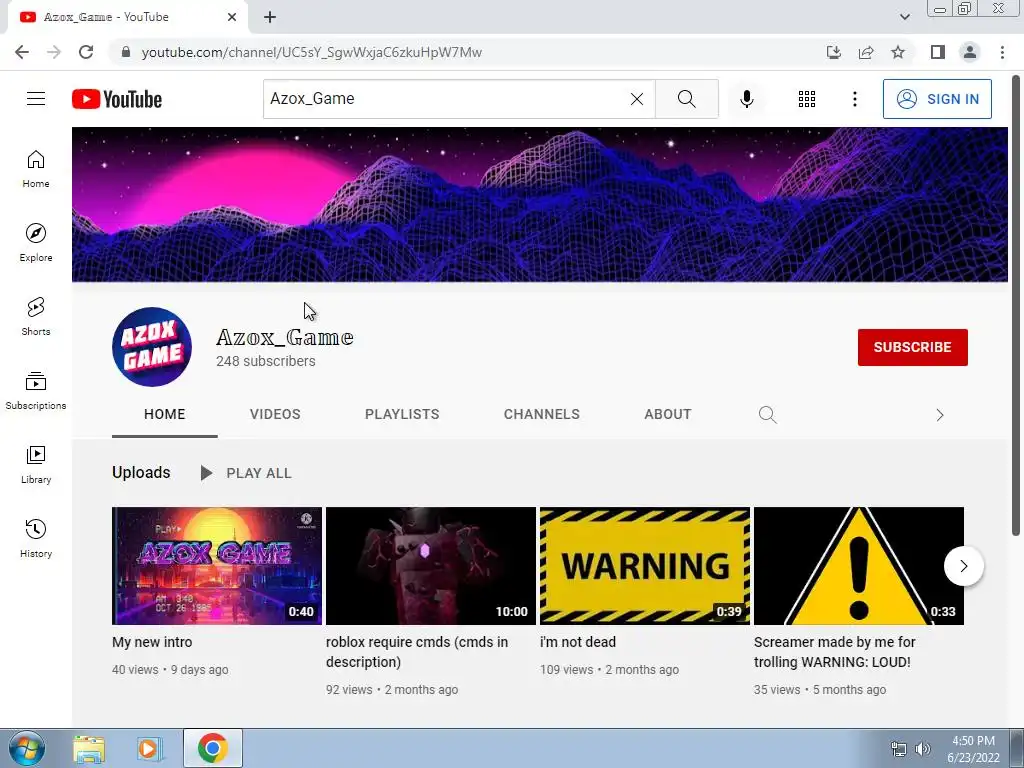Click the YouTube logo
1024x768 pixels.
point(117,99)
